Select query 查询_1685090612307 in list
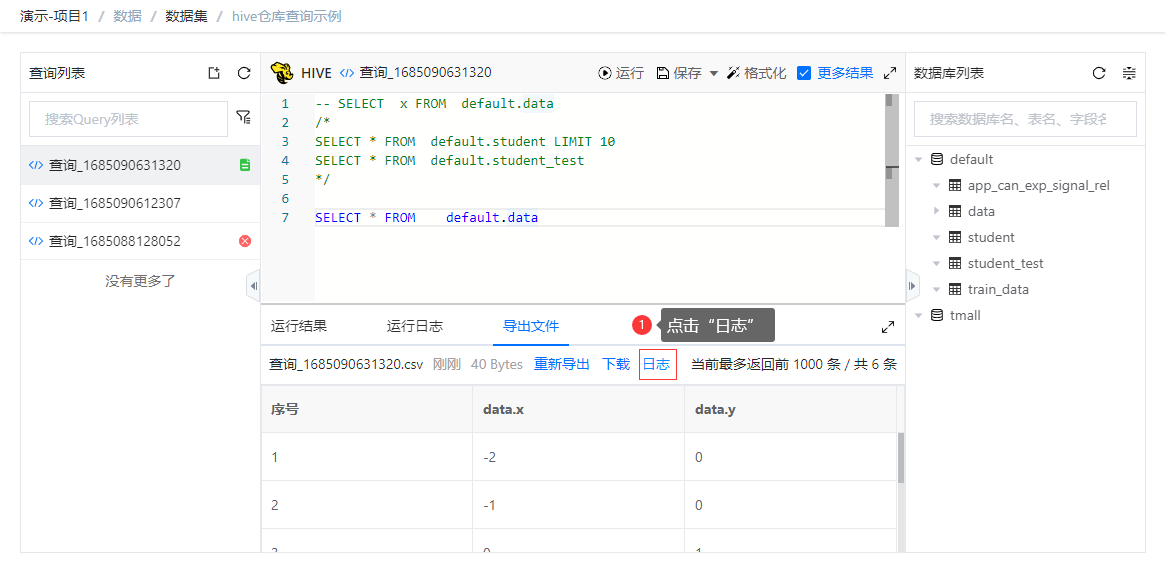This screenshot has width=1166, height=571. (x=141, y=203)
